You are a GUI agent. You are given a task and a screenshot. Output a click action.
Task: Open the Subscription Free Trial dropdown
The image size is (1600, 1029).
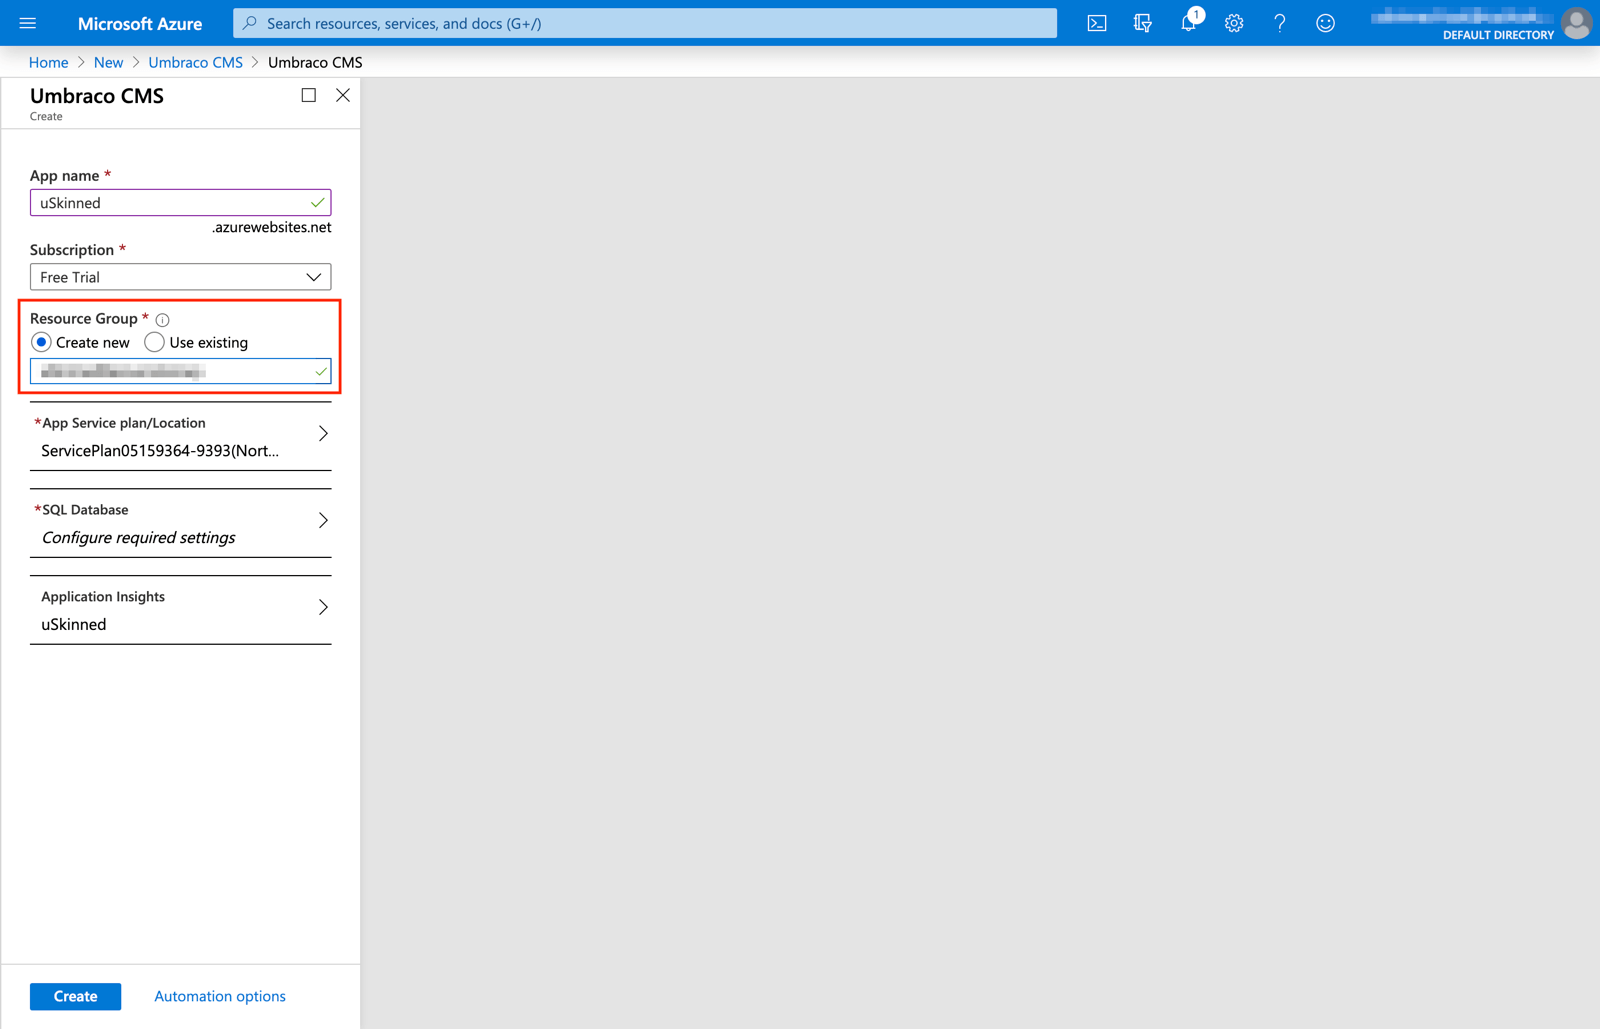click(180, 277)
